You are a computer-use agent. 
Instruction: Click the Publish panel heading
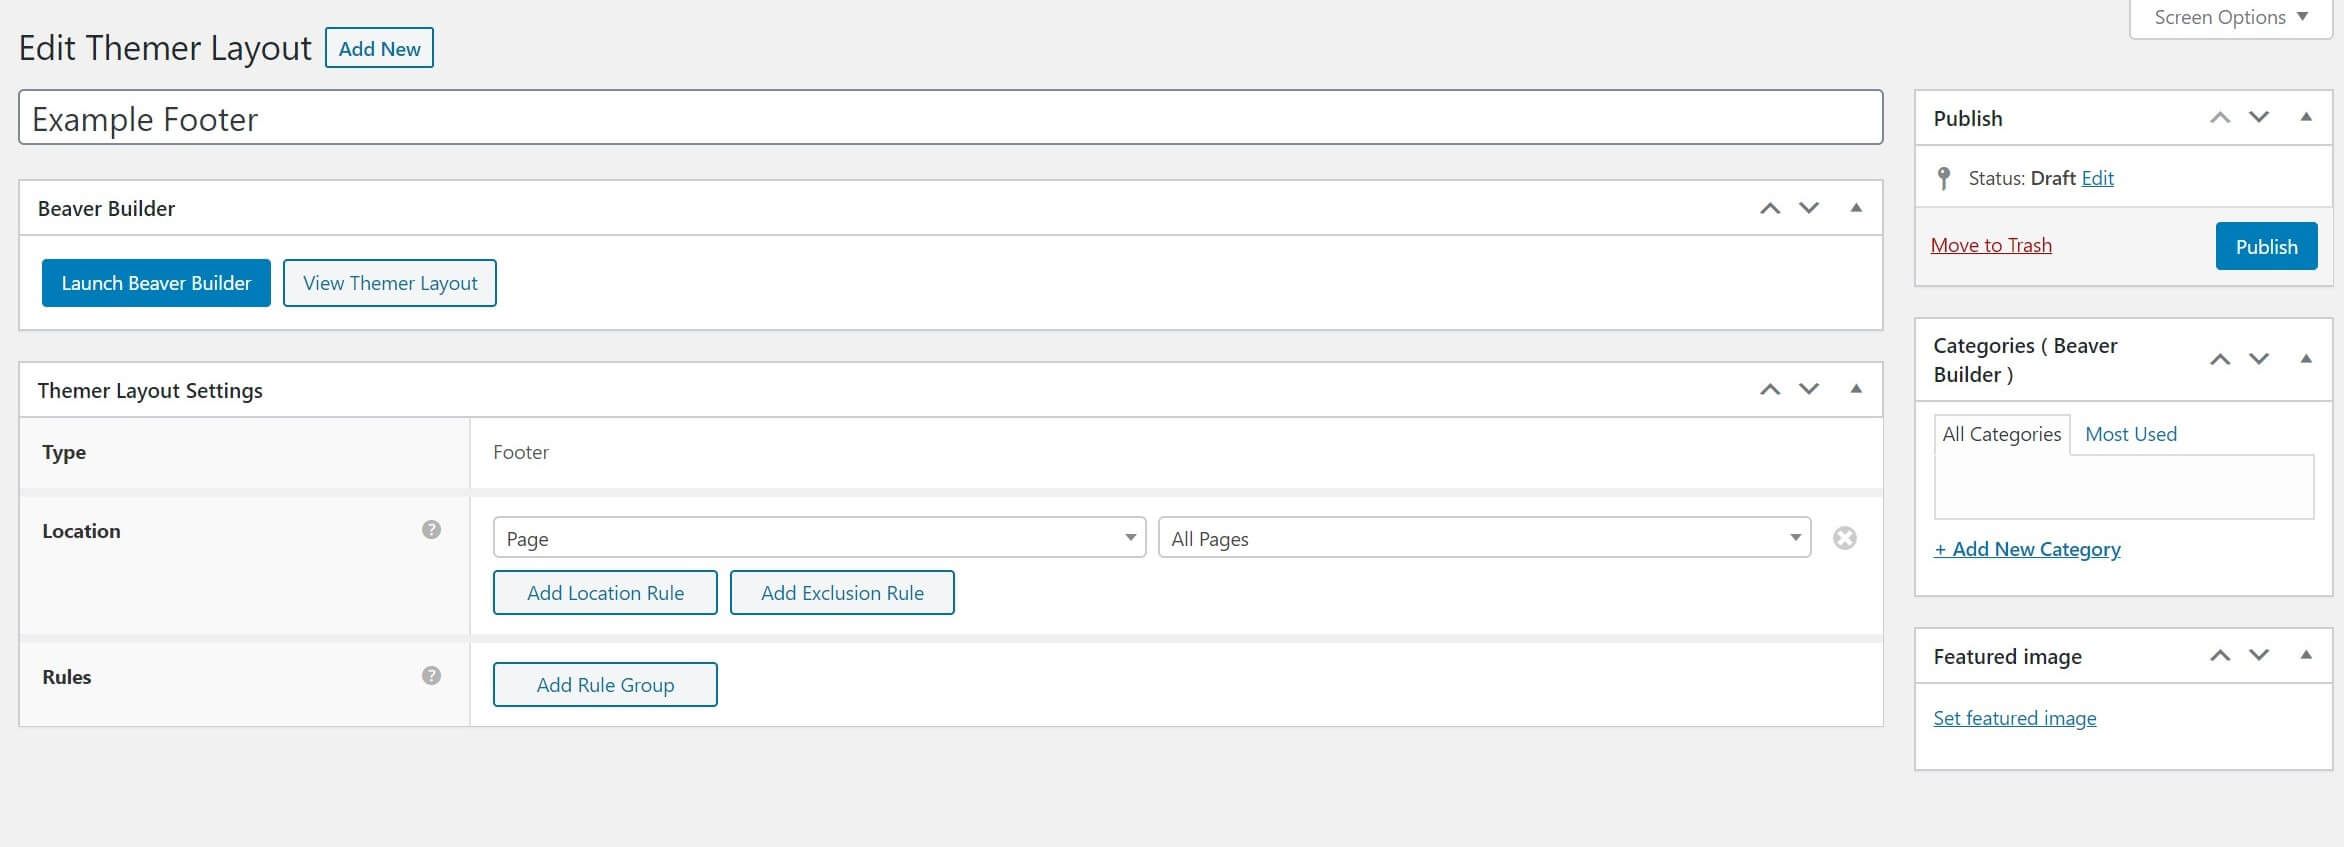1967,118
